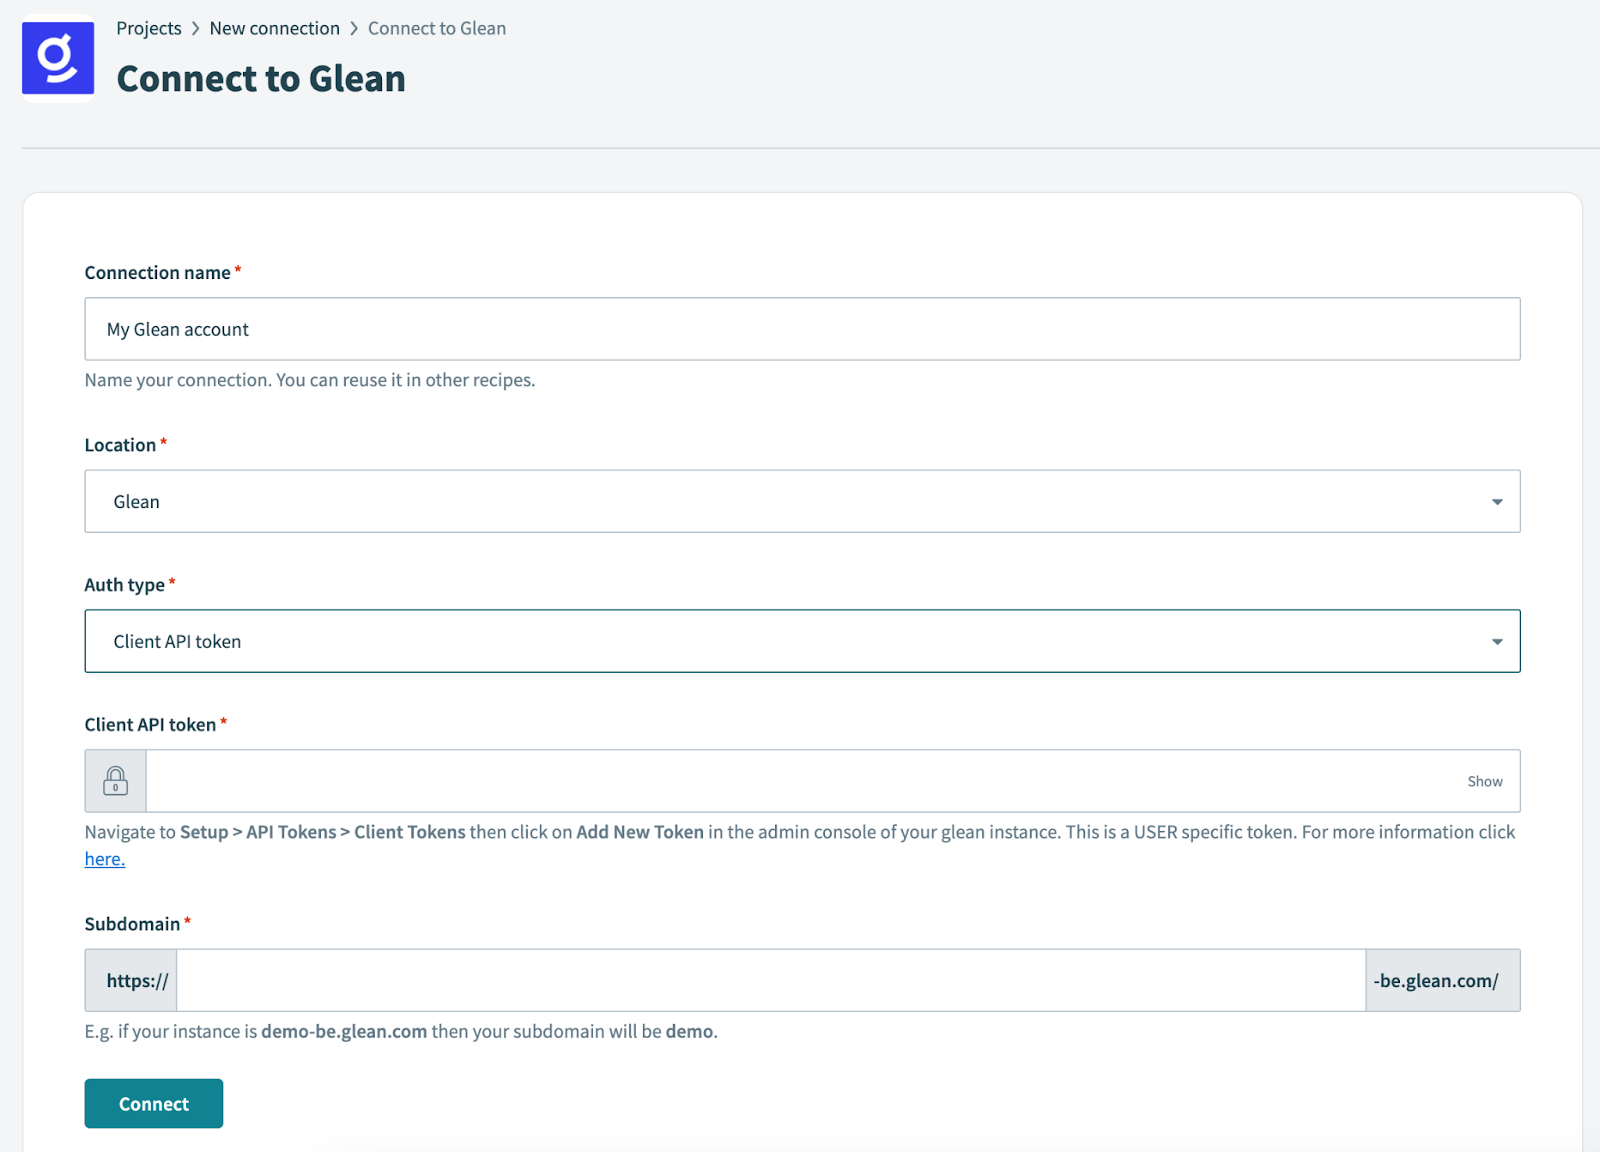Viewport: 1600px width, 1152px height.
Task: Click the Connection name input field
Action: (800, 328)
